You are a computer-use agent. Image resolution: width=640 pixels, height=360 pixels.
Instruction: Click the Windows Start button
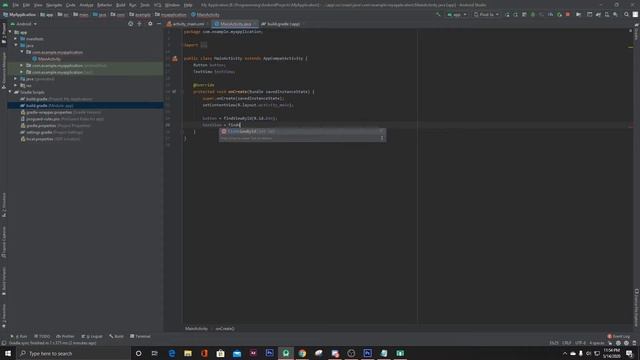8,353
